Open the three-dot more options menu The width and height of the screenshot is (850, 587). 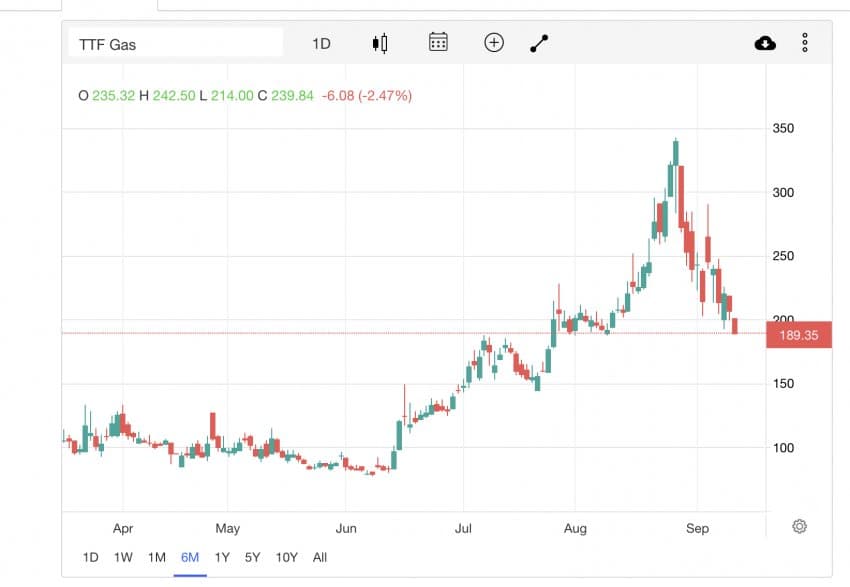pyautogui.click(x=805, y=43)
